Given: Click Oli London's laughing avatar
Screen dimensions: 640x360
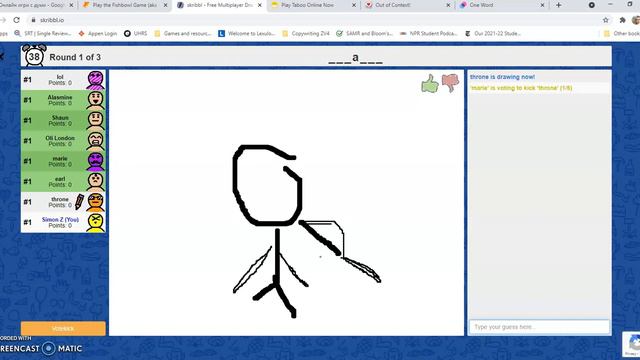Looking at the screenshot, I should pyautogui.click(x=95, y=141).
